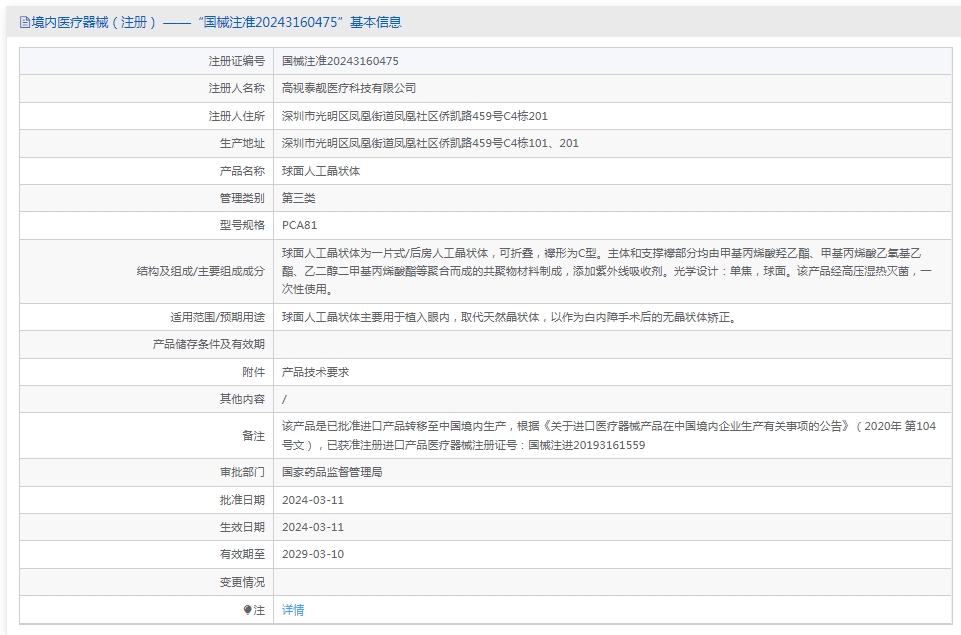
Task: Click the 结构及组成/主要组成成分 label
Action: (x=200, y=271)
